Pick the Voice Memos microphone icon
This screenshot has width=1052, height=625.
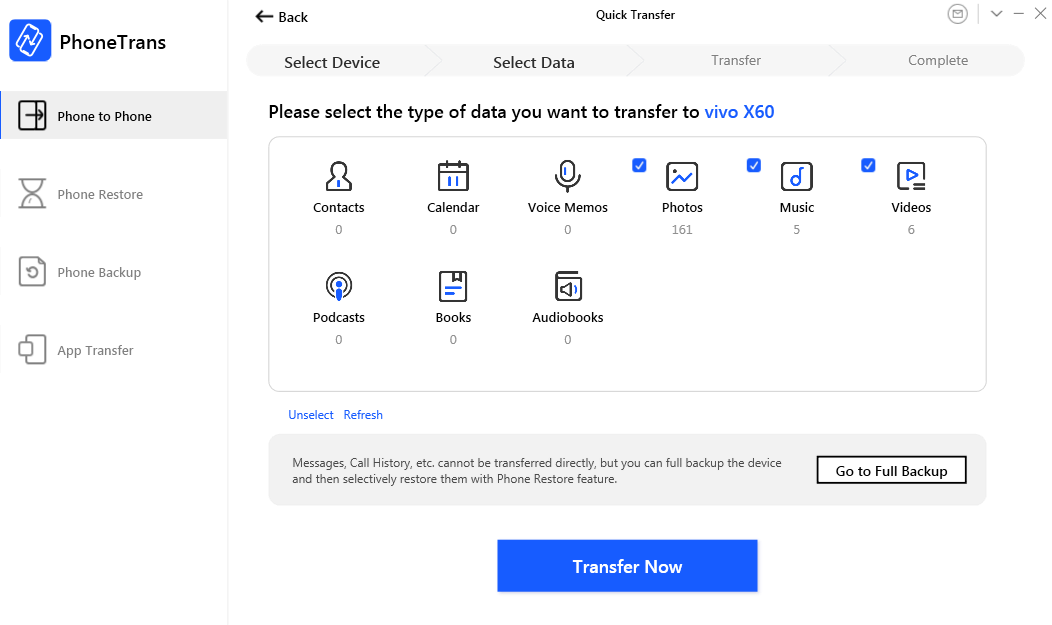coord(568,176)
